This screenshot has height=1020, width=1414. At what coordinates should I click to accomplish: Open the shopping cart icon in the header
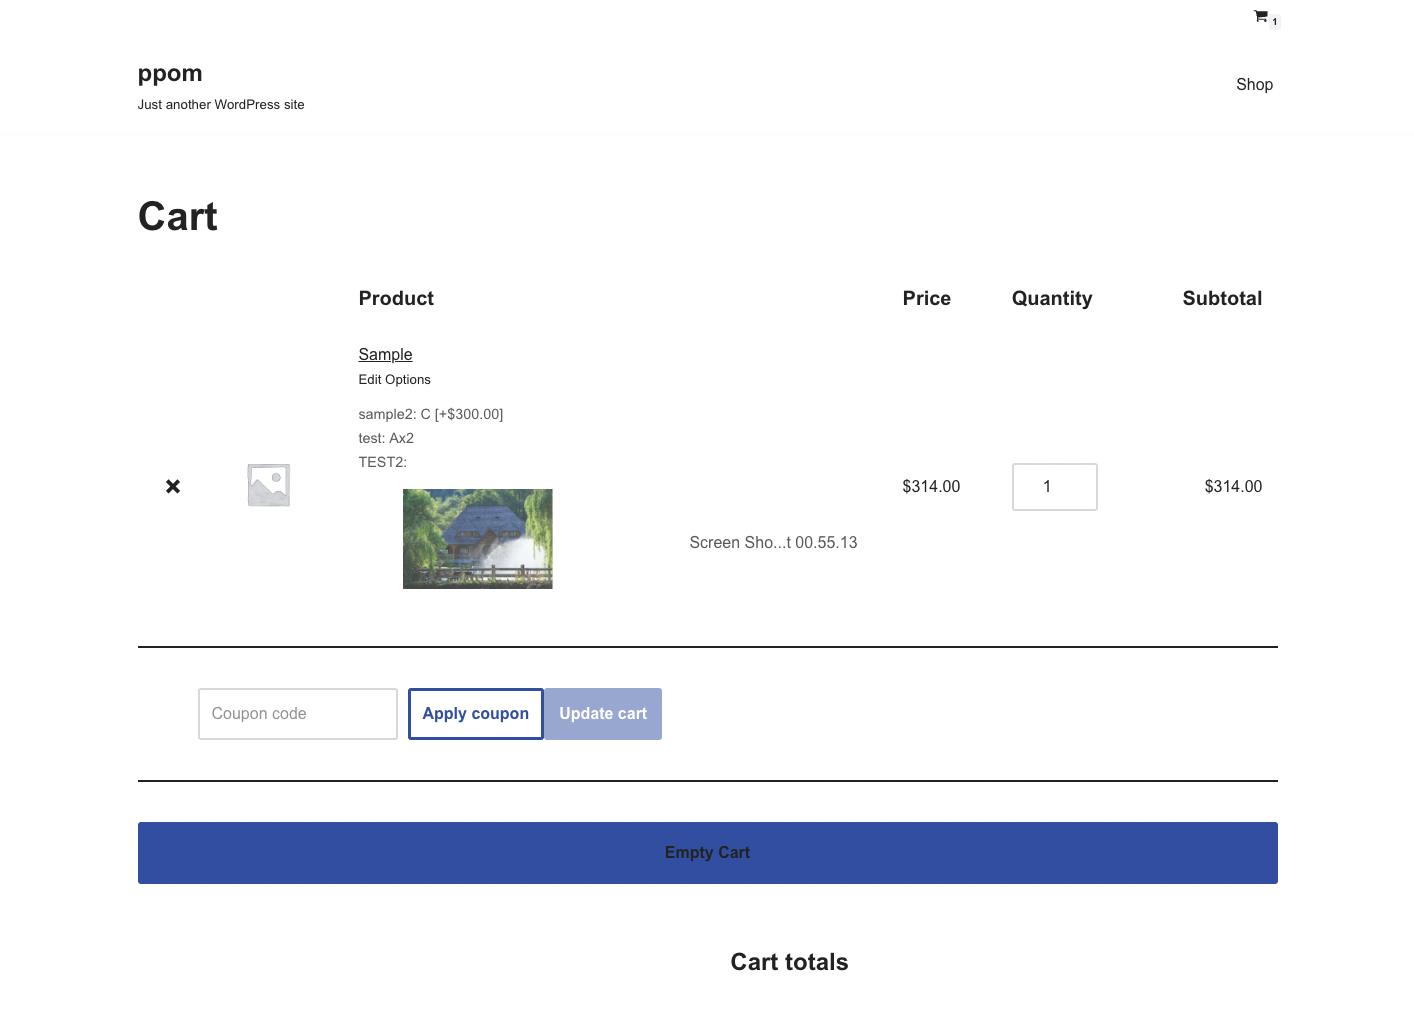[1261, 16]
